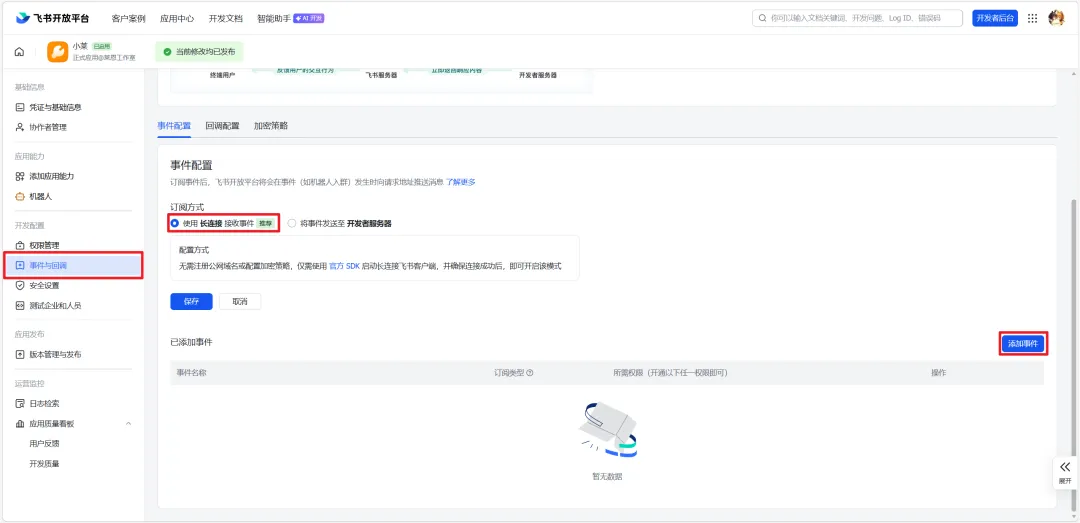Click the 安全设置 shield icon
Image resolution: width=1080 pixels, height=523 pixels.
point(20,285)
